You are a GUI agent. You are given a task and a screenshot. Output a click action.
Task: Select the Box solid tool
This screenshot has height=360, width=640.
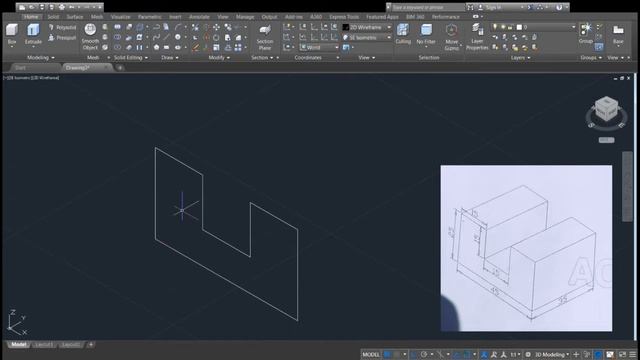tap(12, 33)
